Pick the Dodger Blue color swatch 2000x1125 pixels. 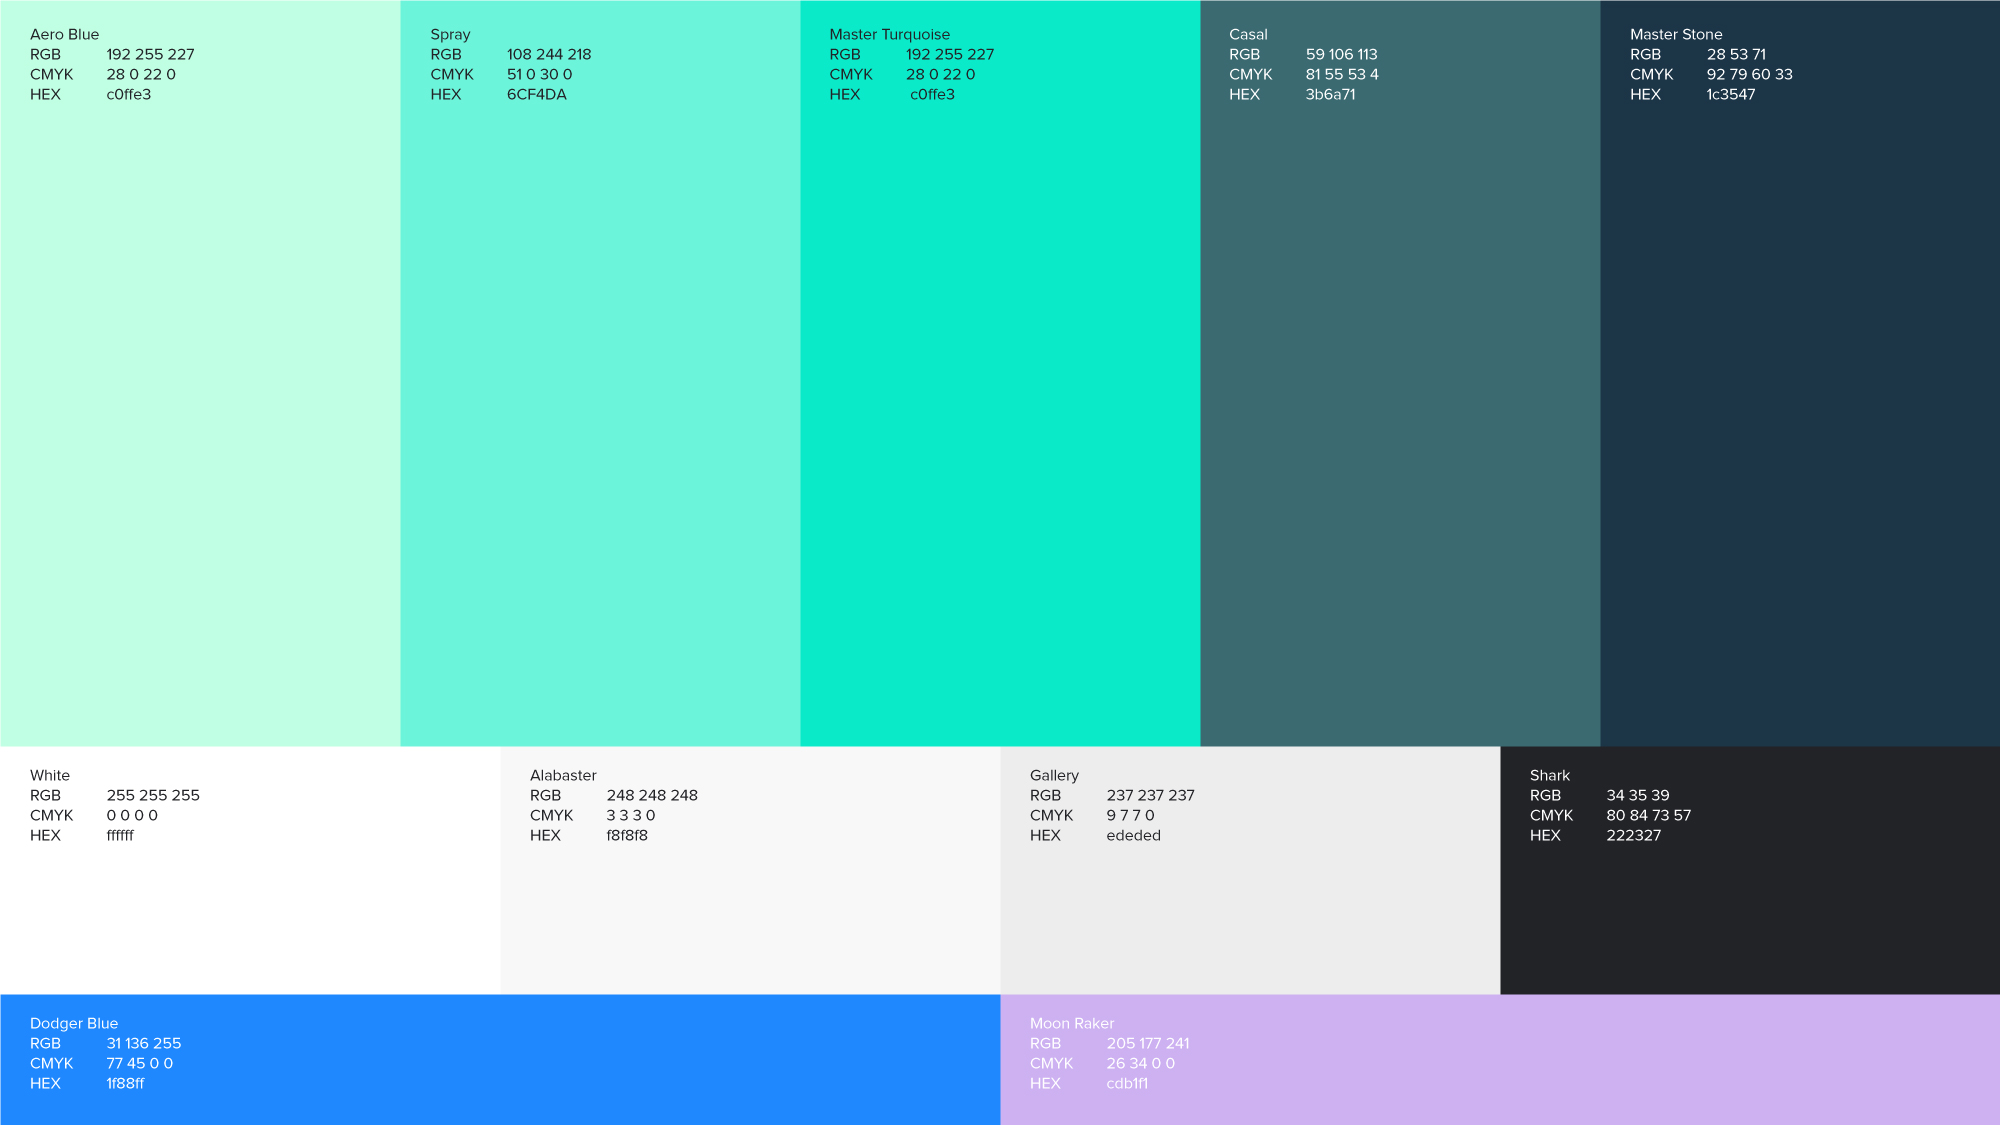[x=500, y=1059]
